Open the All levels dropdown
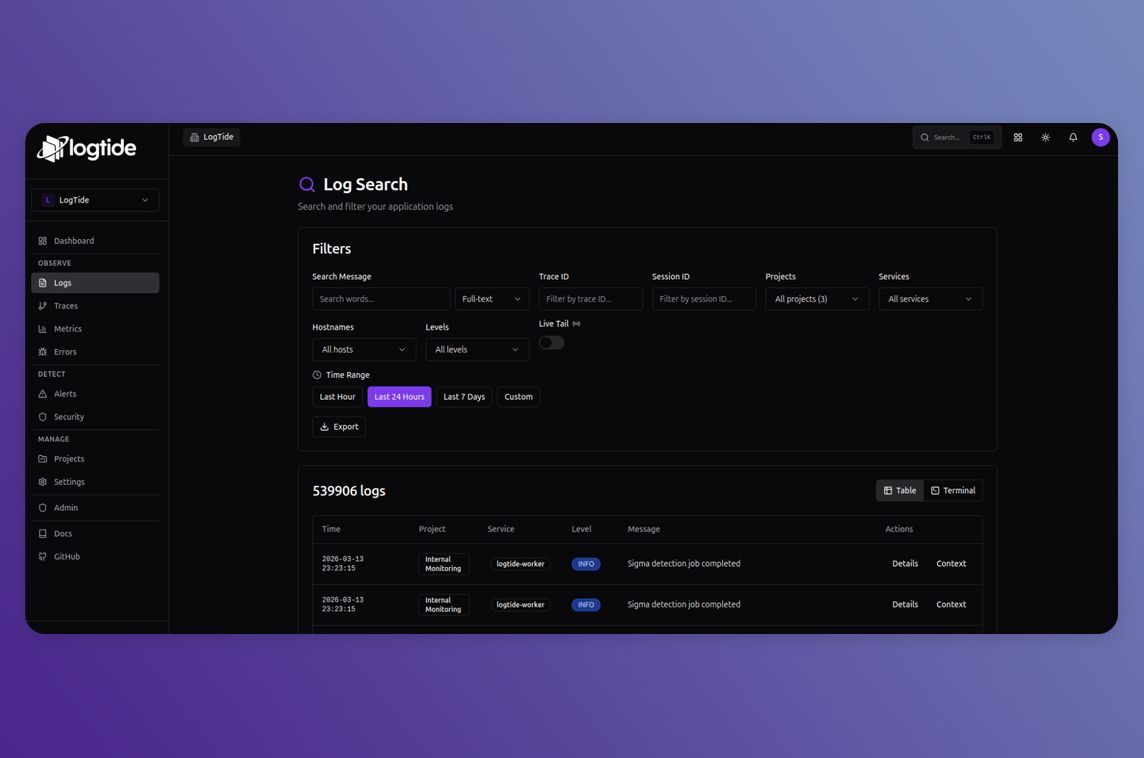Screen dimensions: 1144x758 click(477, 349)
